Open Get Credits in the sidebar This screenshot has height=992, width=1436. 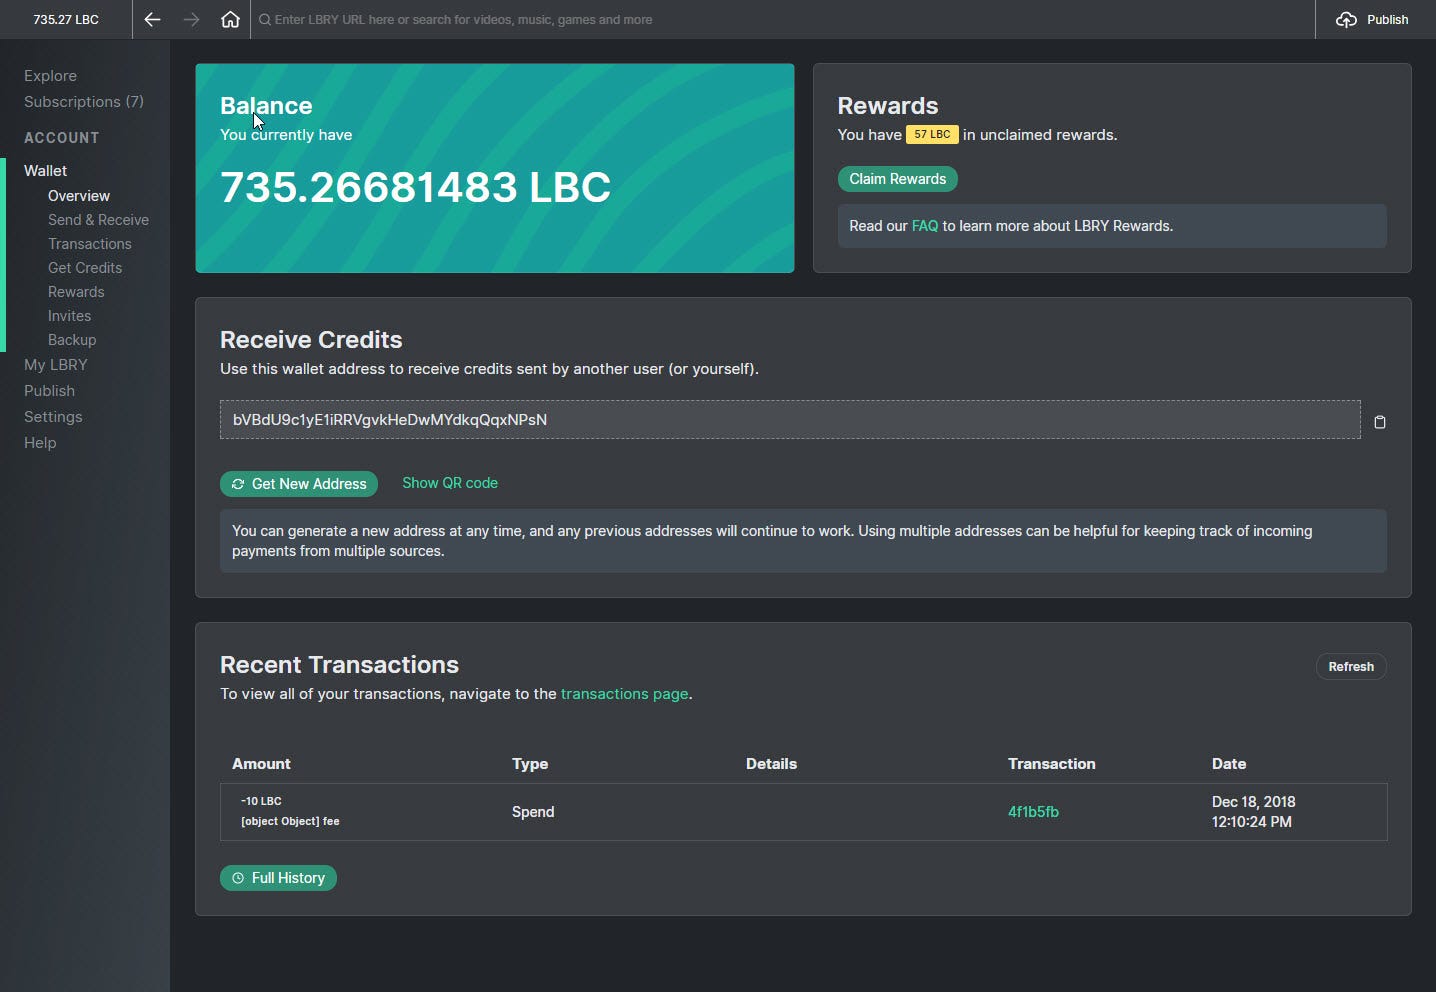click(85, 268)
